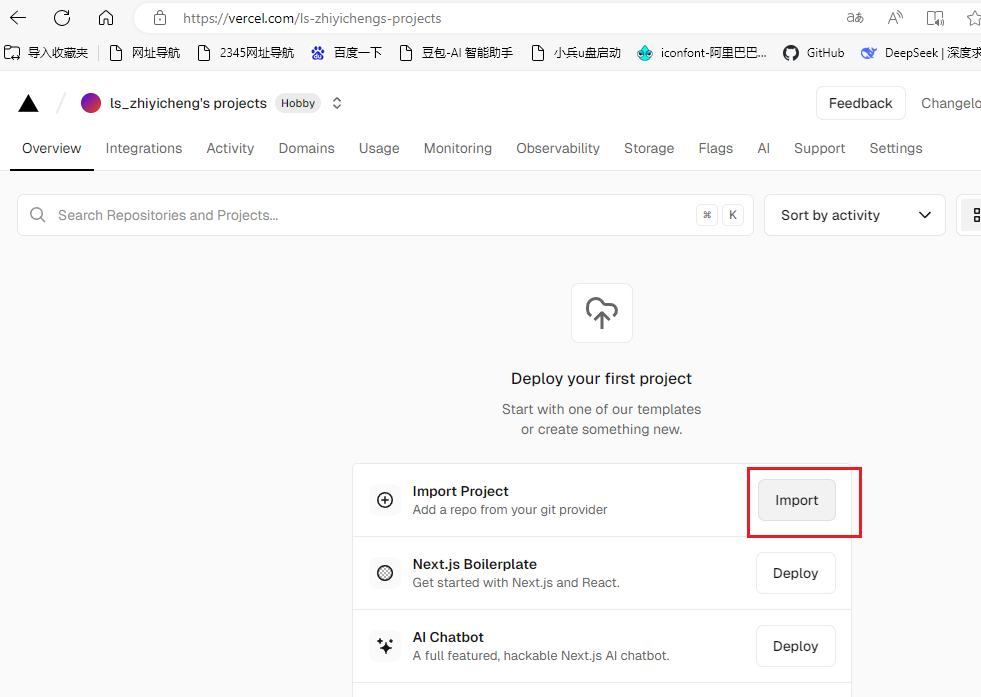
Task: Open the translate page icon
Action: click(855, 18)
